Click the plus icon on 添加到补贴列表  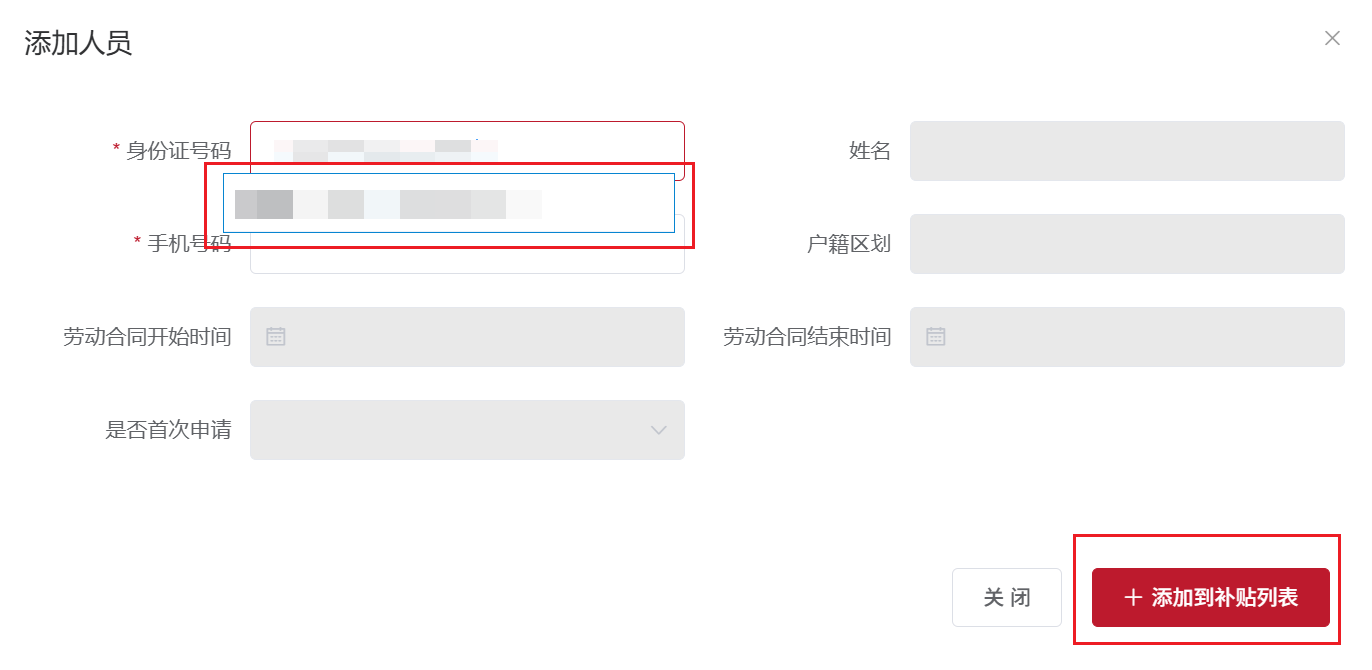pyautogui.click(x=1133, y=598)
